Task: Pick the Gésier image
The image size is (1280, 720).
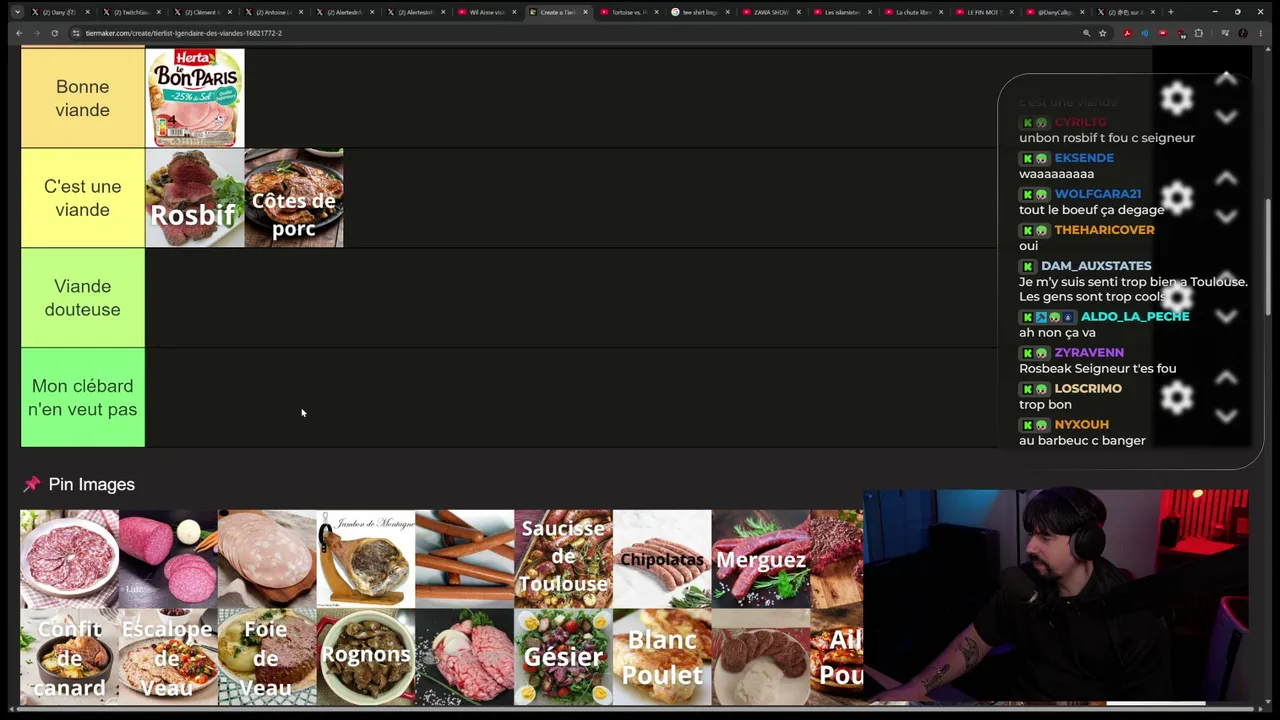Action: coord(564,658)
